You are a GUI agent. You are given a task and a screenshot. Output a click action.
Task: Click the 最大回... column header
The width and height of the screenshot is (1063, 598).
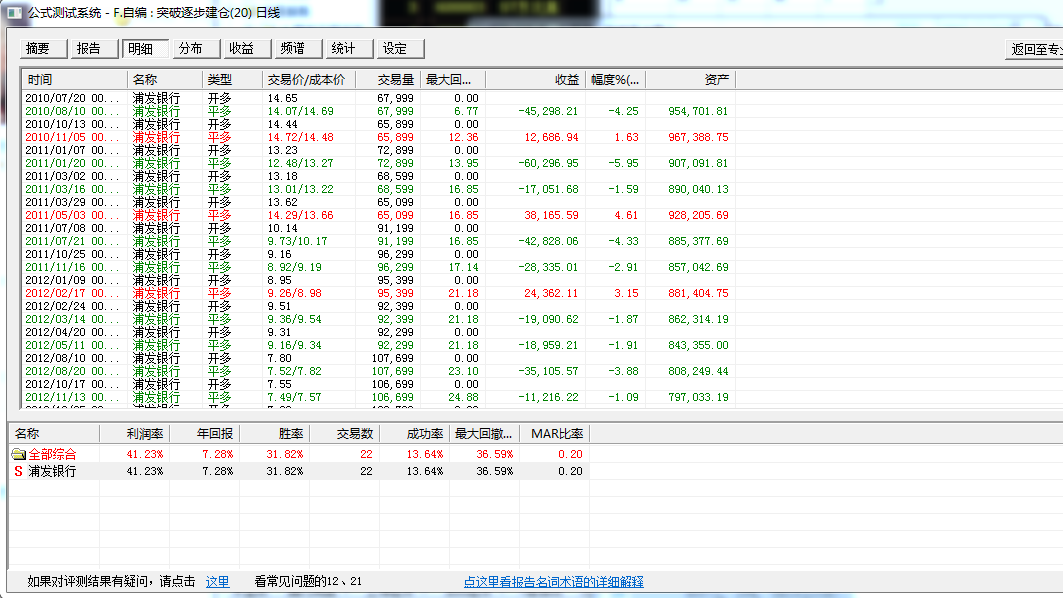click(453, 80)
